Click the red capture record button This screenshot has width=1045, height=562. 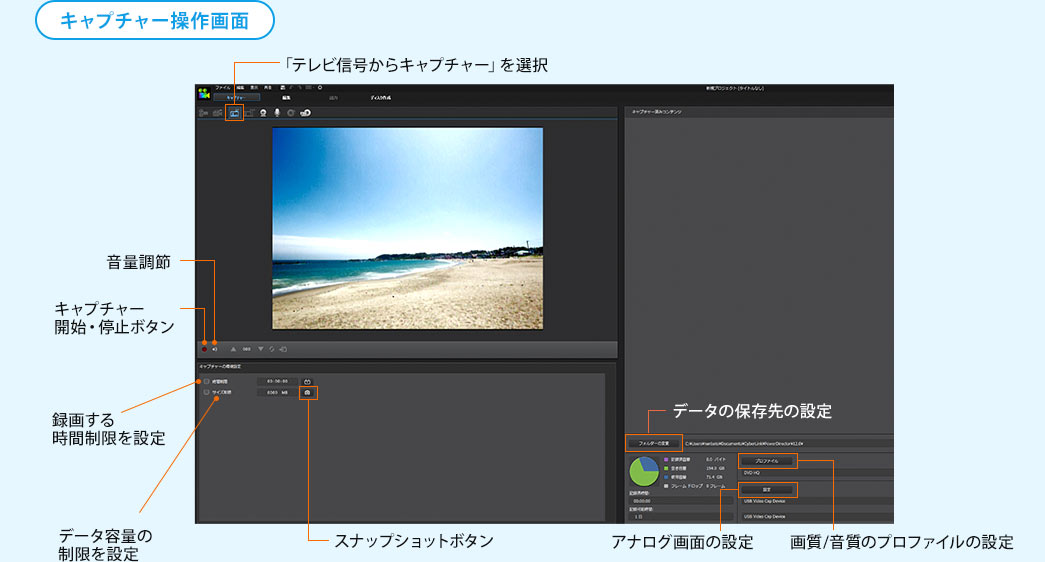coord(204,349)
